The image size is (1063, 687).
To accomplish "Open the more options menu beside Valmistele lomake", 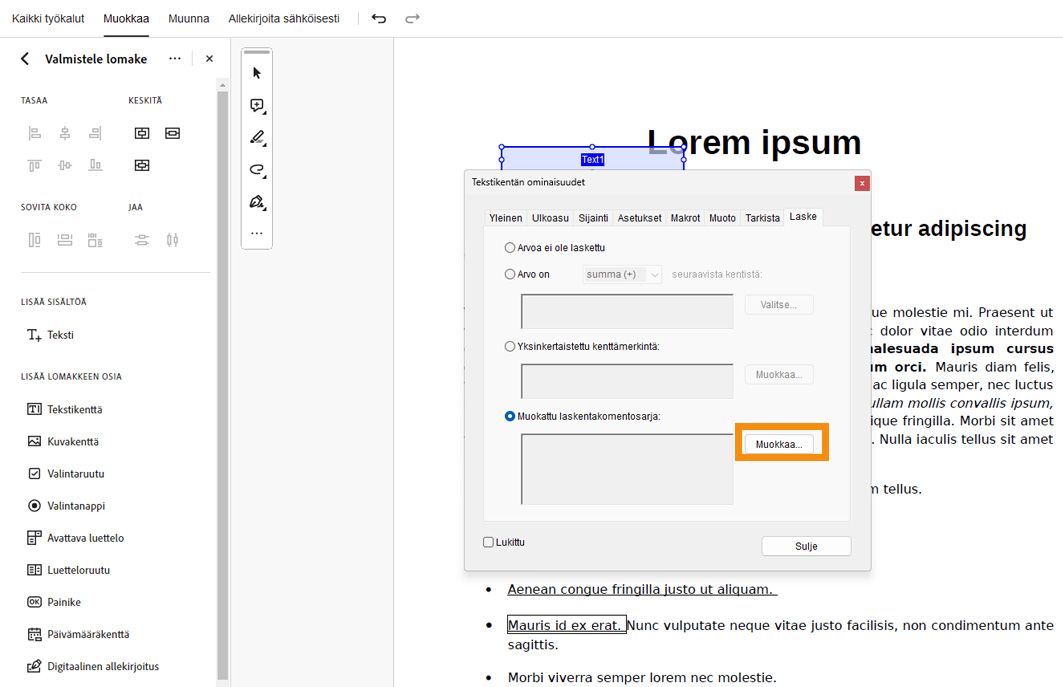I will coord(173,59).
